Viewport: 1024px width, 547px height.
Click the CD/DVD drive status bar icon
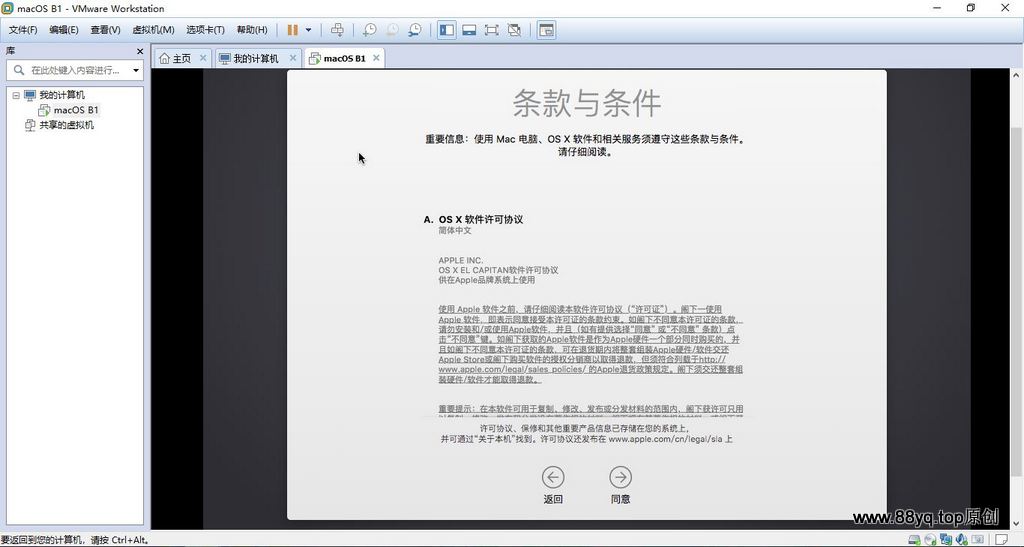930,540
